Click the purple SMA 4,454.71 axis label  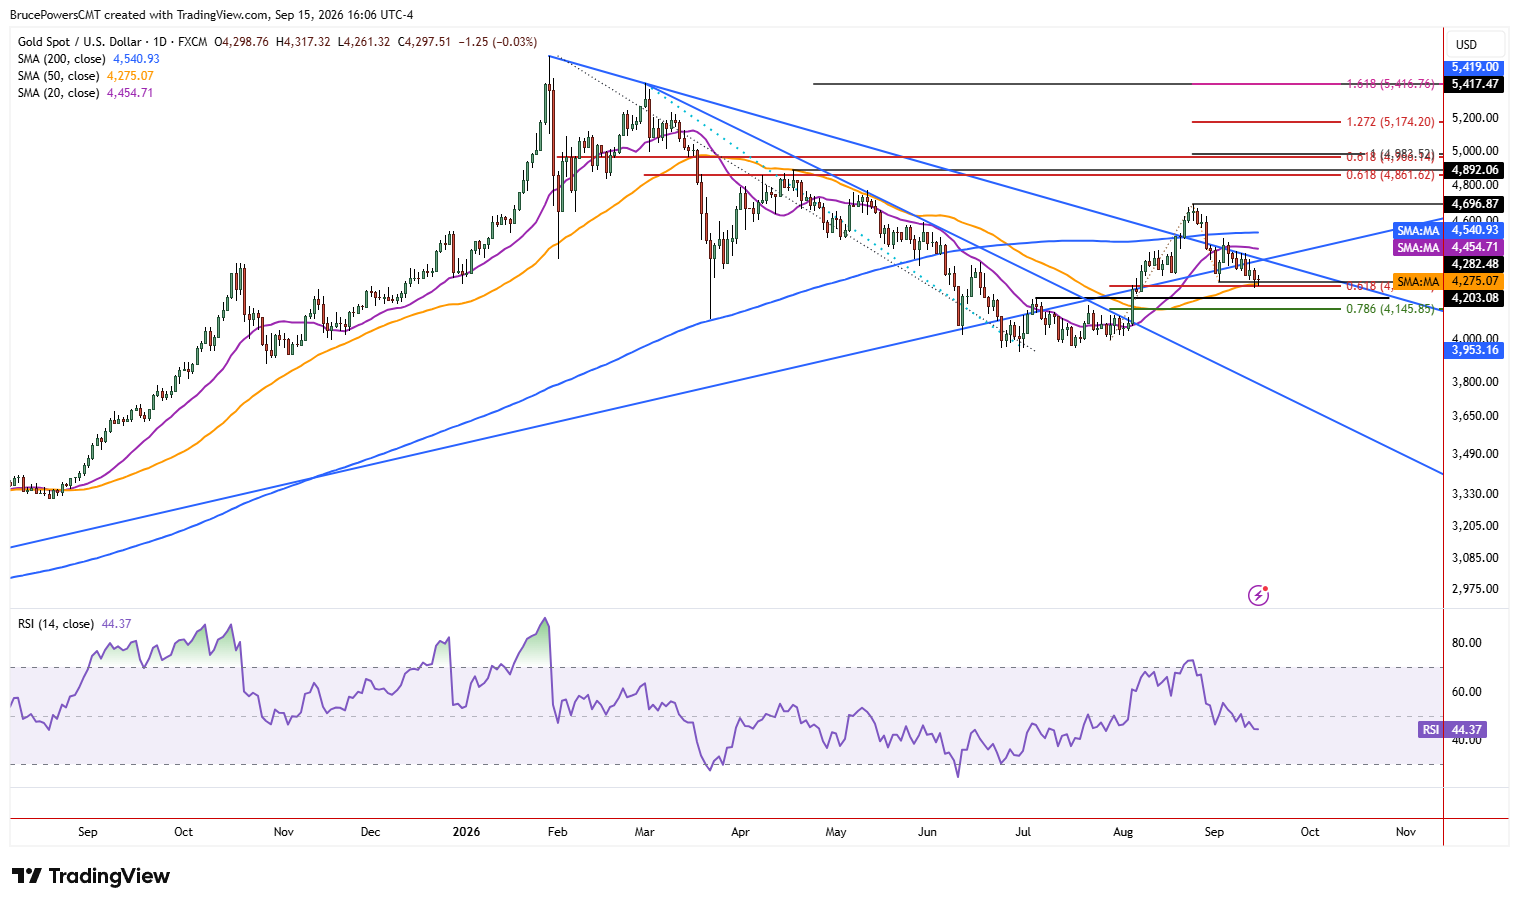tap(1448, 247)
